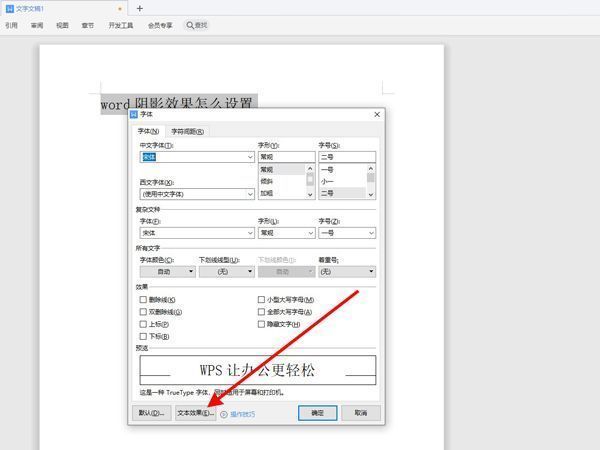
Task: Expand the 西文字体 dropdown
Action: coord(250,194)
